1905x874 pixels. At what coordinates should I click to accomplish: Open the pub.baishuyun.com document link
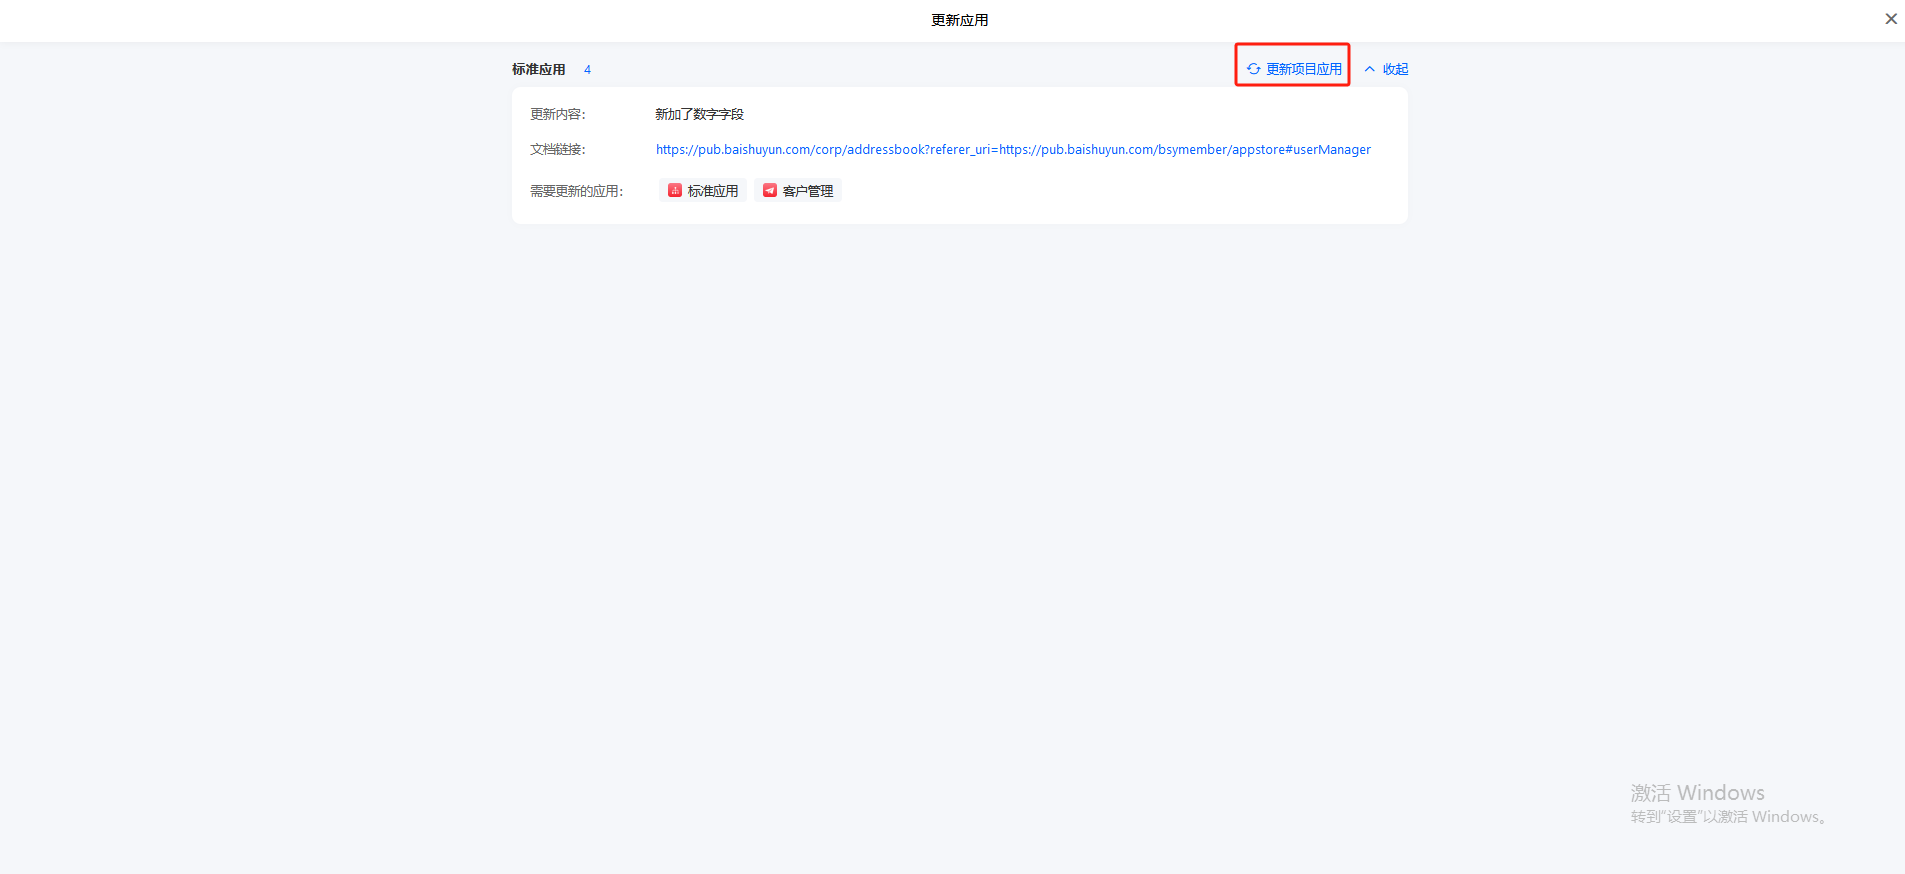(1013, 149)
